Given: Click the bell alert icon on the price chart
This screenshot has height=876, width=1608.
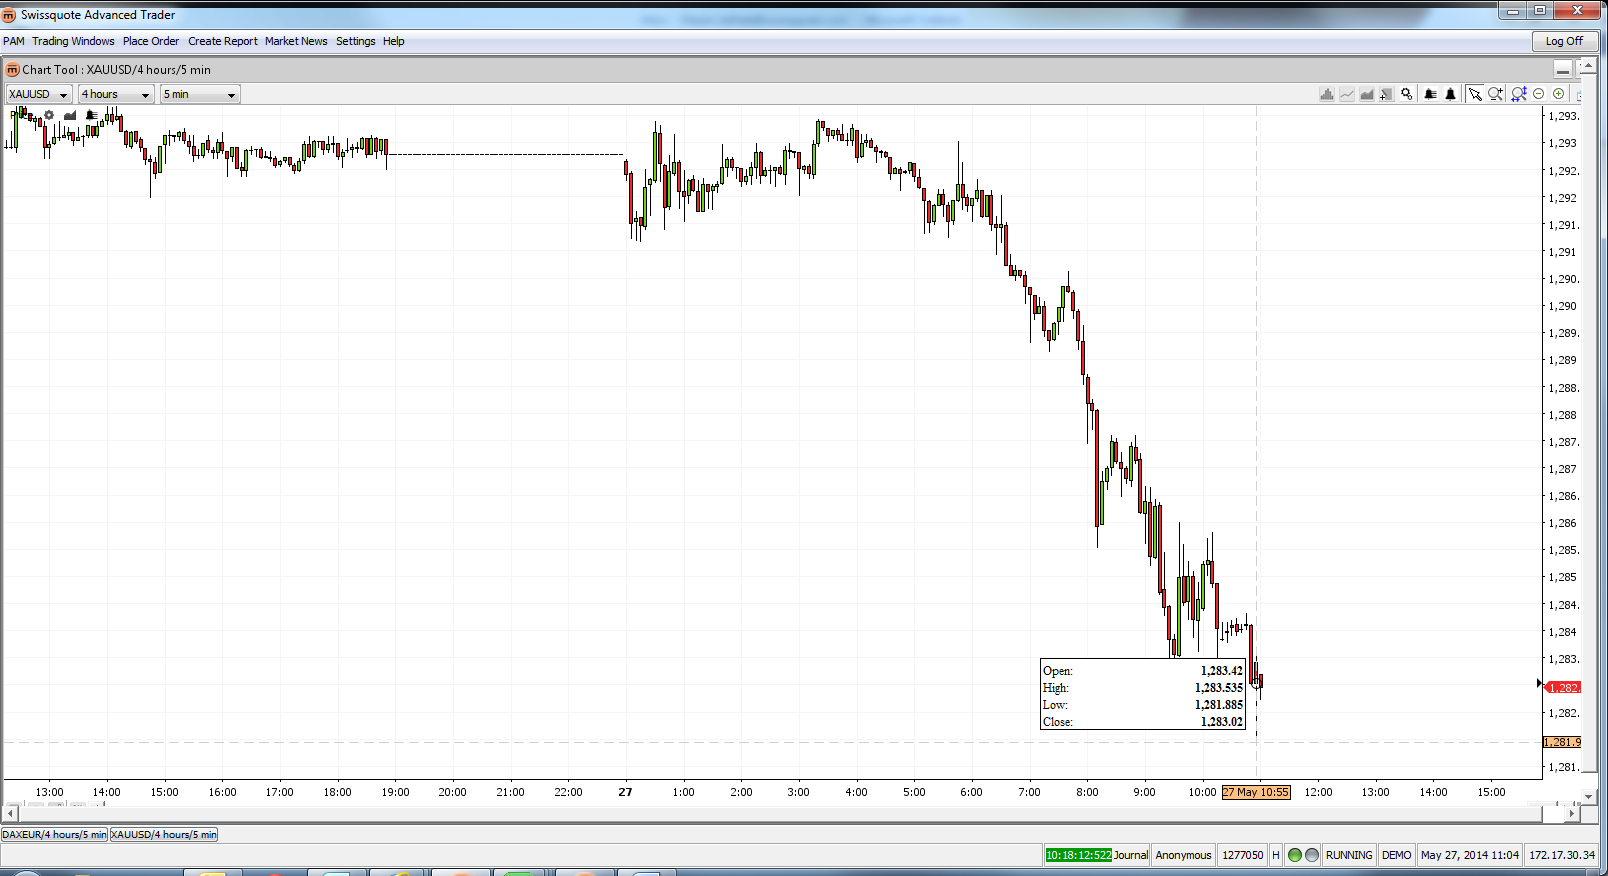Looking at the screenshot, I should coord(91,115).
